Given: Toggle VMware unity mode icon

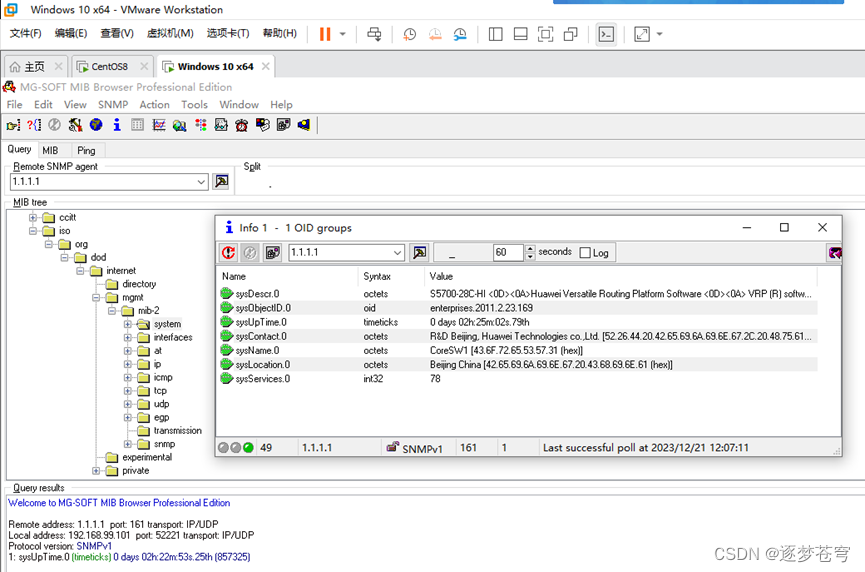Looking at the screenshot, I should 570,34.
